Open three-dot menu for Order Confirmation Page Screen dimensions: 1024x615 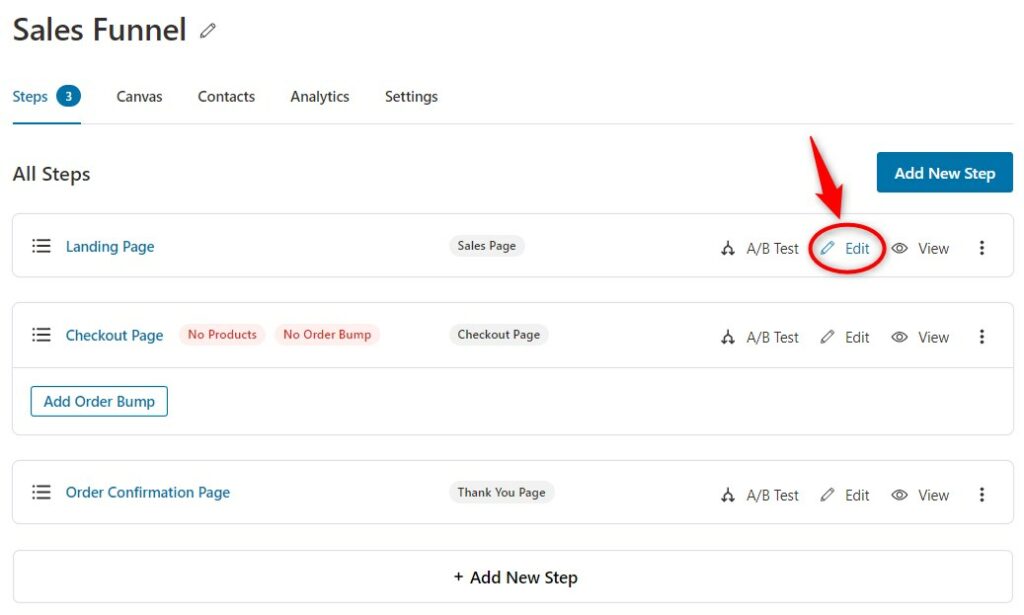[x=982, y=495]
